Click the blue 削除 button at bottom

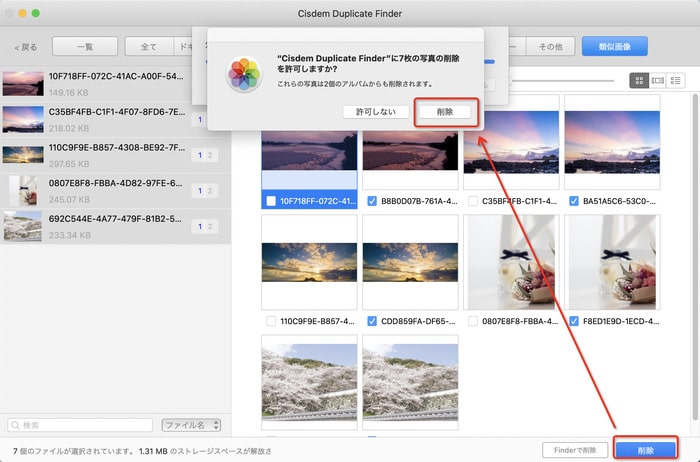click(646, 450)
